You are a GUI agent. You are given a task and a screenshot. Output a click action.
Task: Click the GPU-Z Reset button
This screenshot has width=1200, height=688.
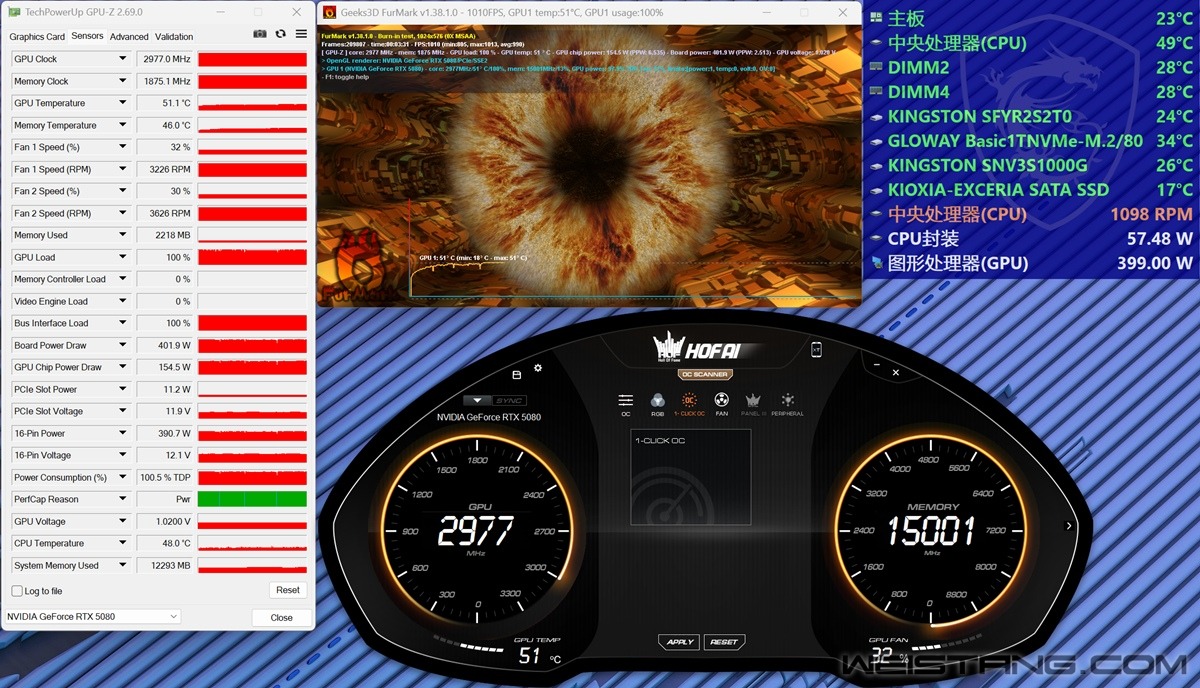coord(288,590)
